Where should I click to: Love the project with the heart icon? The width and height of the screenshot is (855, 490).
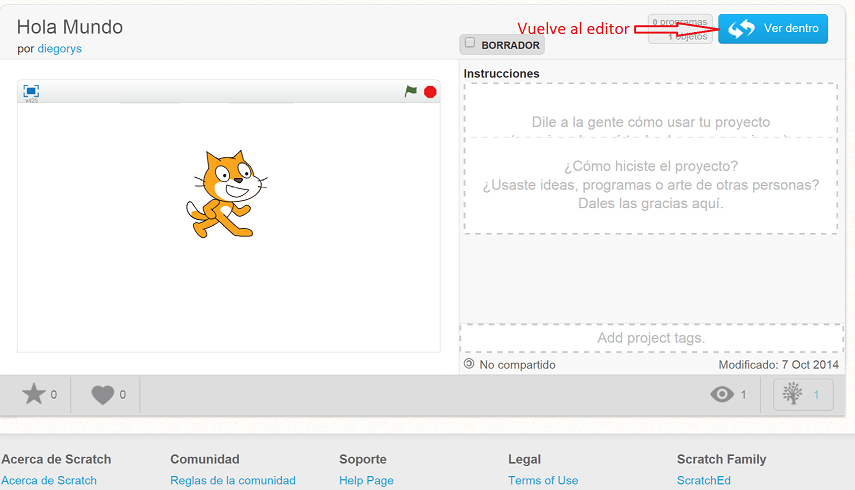(x=103, y=395)
